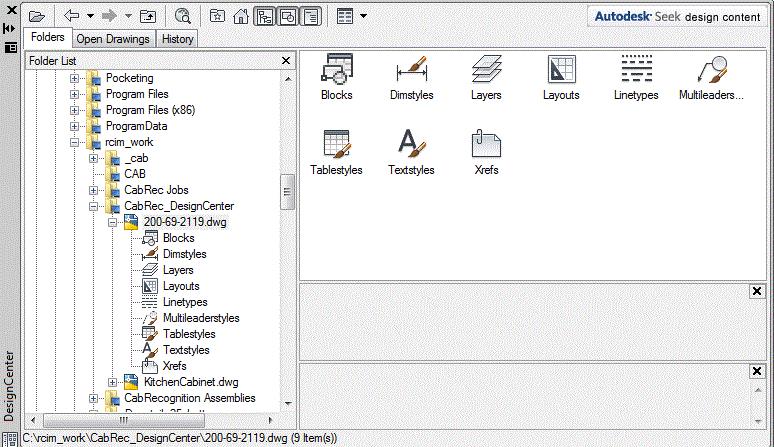Open the Textstyles icon in content pane
This screenshot has width=774, height=447.
pyautogui.click(x=412, y=150)
